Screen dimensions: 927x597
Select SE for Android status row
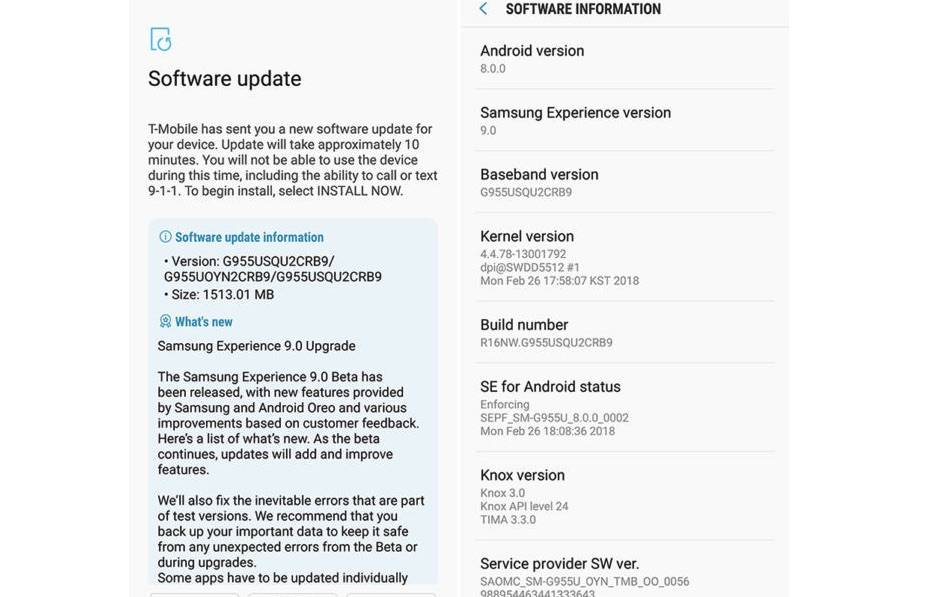click(624, 408)
